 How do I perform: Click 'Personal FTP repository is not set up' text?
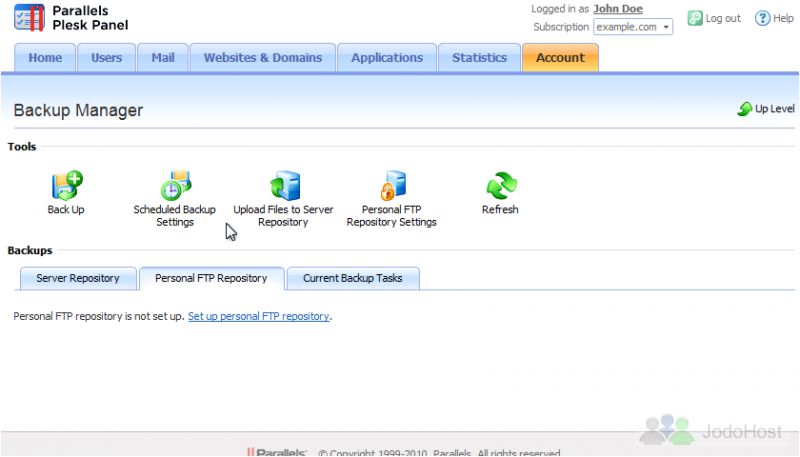98,316
